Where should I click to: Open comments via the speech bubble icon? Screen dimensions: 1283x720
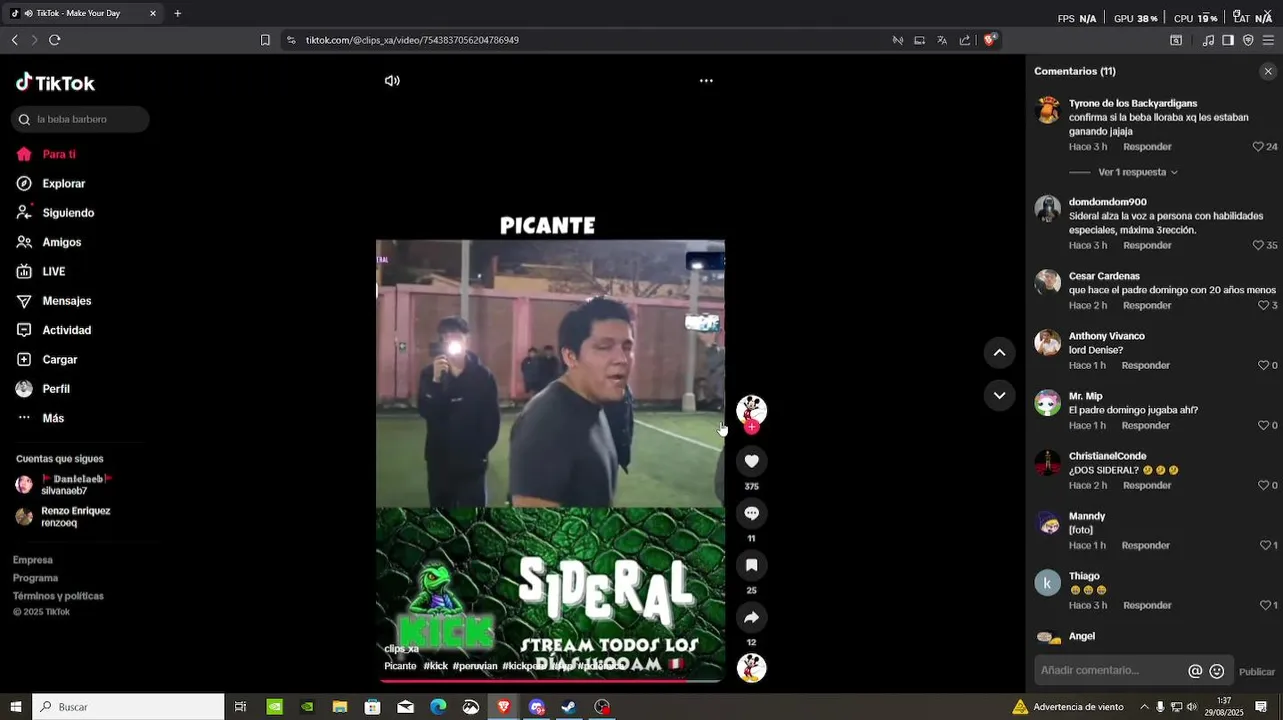[x=752, y=513]
